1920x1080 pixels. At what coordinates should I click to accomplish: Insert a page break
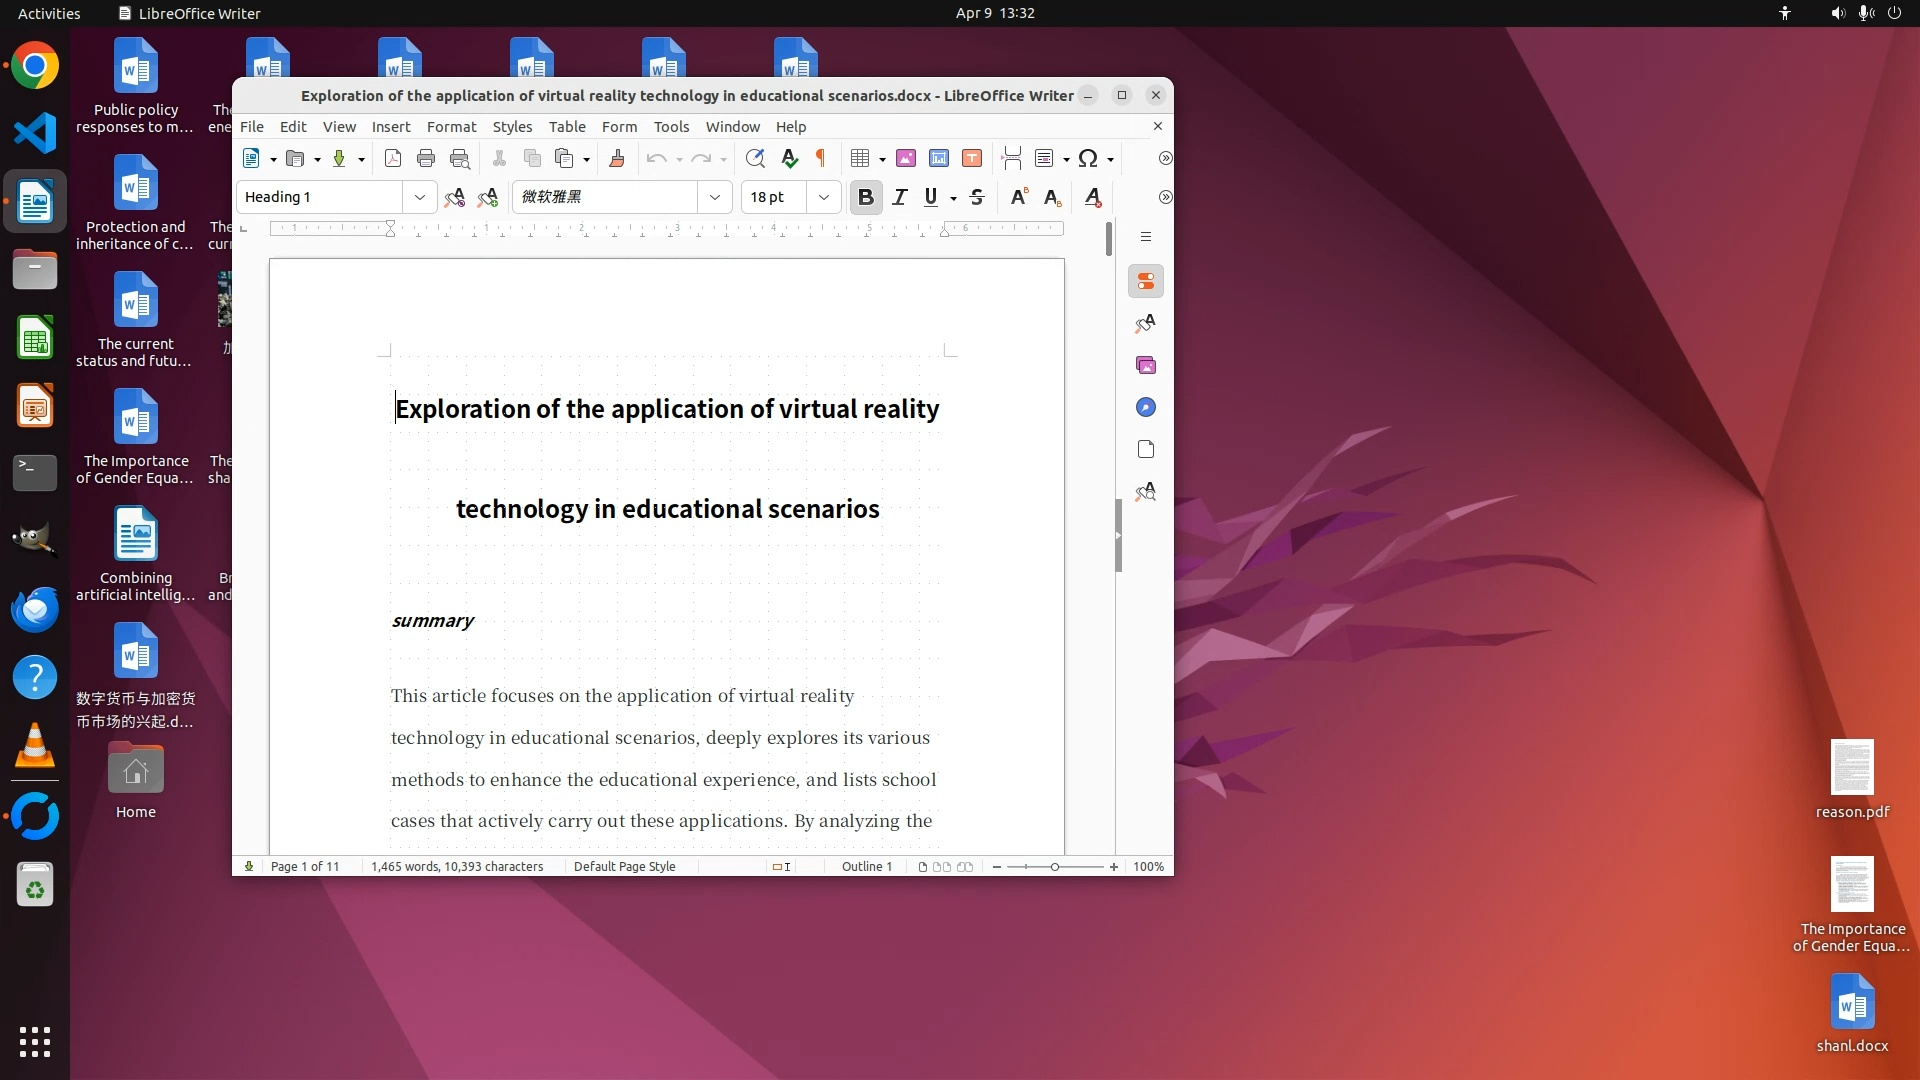click(1011, 158)
